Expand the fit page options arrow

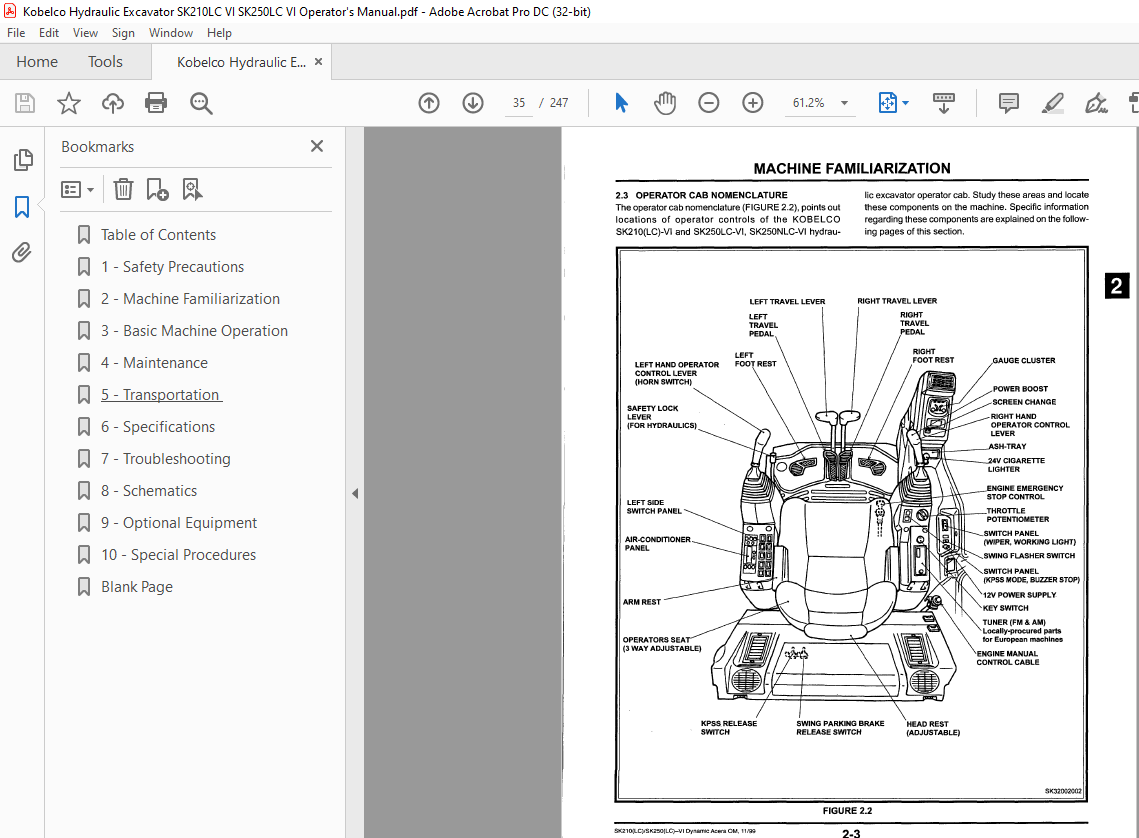pos(905,103)
